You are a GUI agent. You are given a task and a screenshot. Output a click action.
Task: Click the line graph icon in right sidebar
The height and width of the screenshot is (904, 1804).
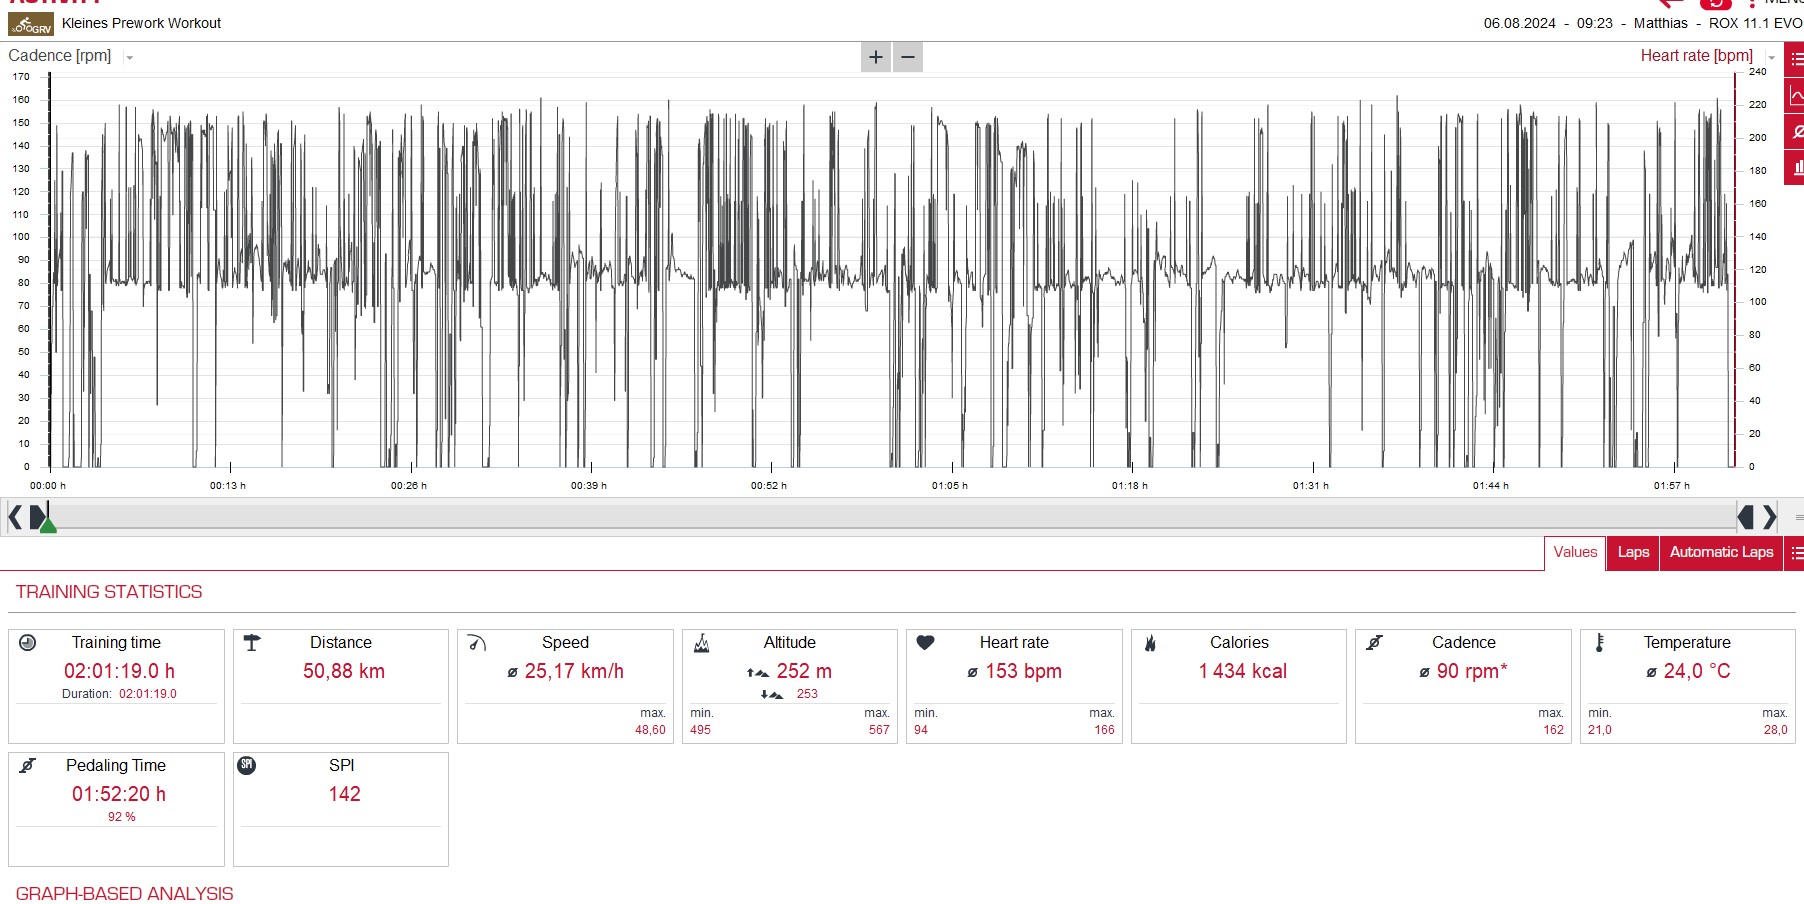pyautogui.click(x=1796, y=96)
